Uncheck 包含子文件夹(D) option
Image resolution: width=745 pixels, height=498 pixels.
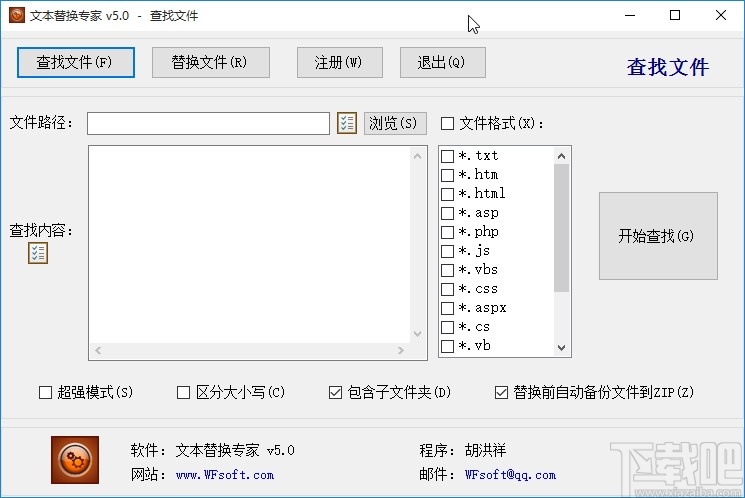pos(335,393)
